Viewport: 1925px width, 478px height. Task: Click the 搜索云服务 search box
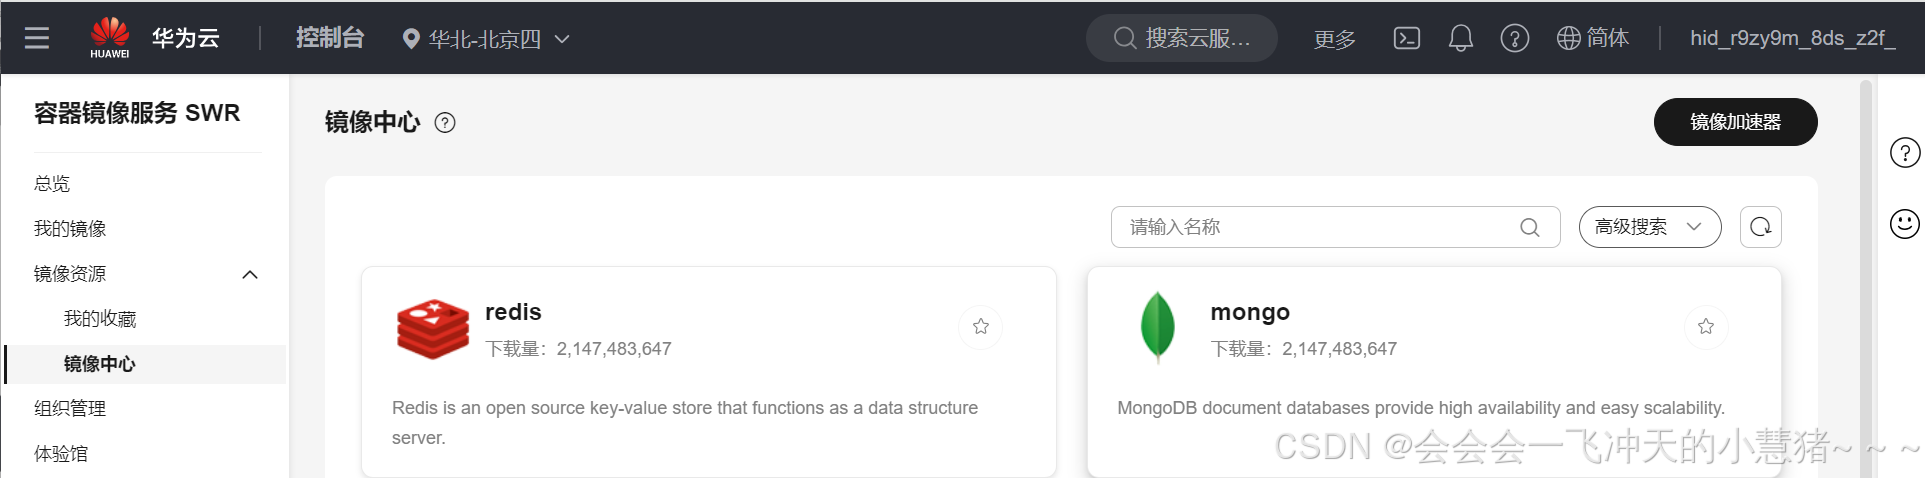(x=1182, y=38)
